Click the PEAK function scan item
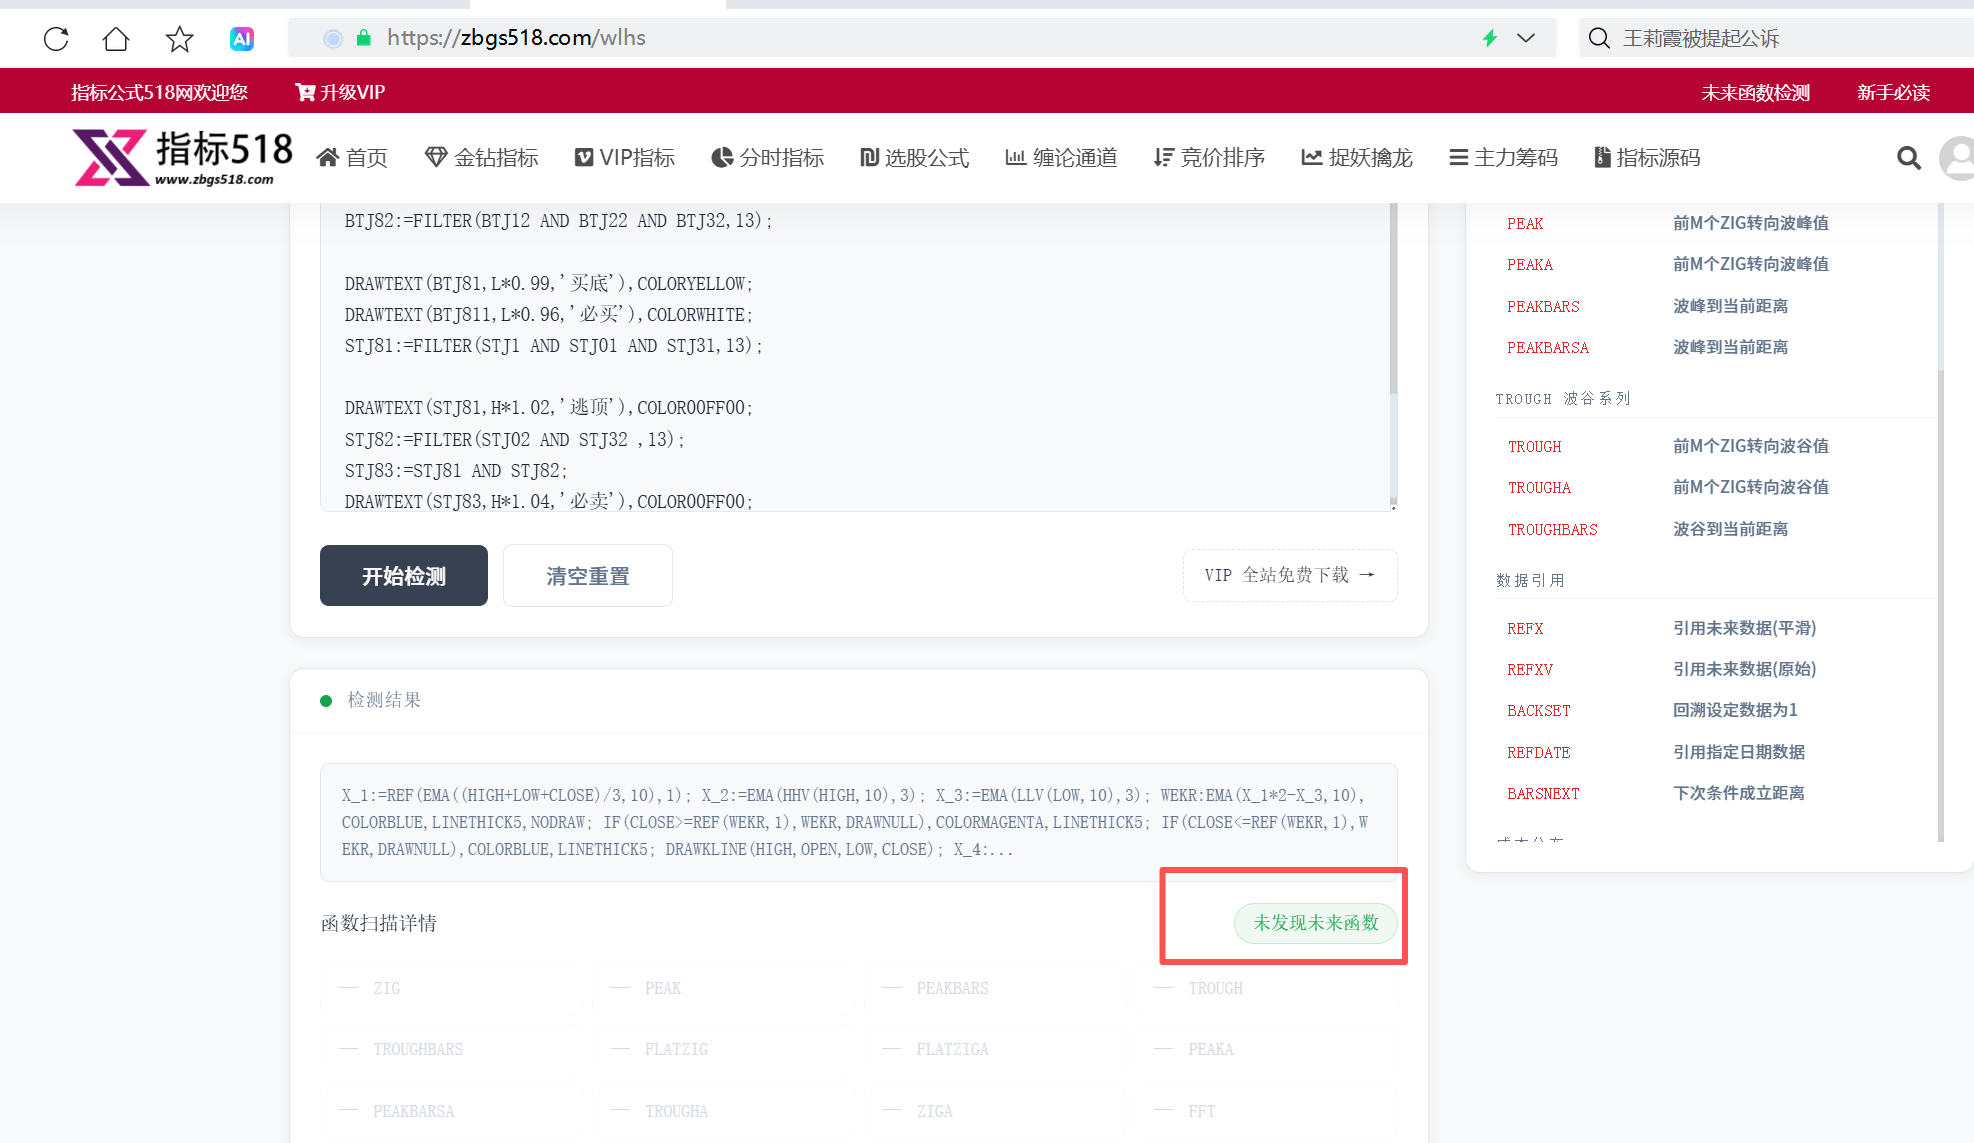Image resolution: width=1974 pixels, height=1143 pixels. 724,988
